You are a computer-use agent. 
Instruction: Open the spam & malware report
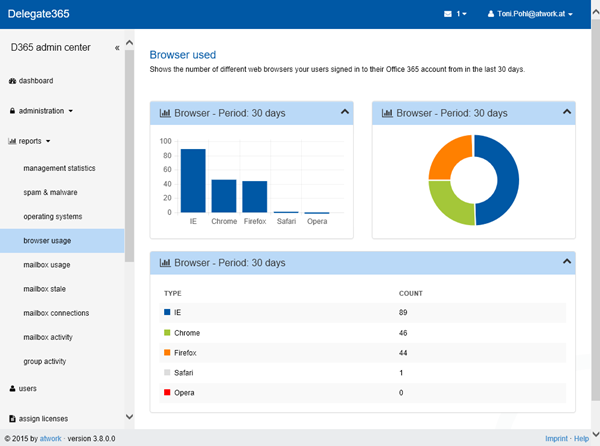(50, 192)
